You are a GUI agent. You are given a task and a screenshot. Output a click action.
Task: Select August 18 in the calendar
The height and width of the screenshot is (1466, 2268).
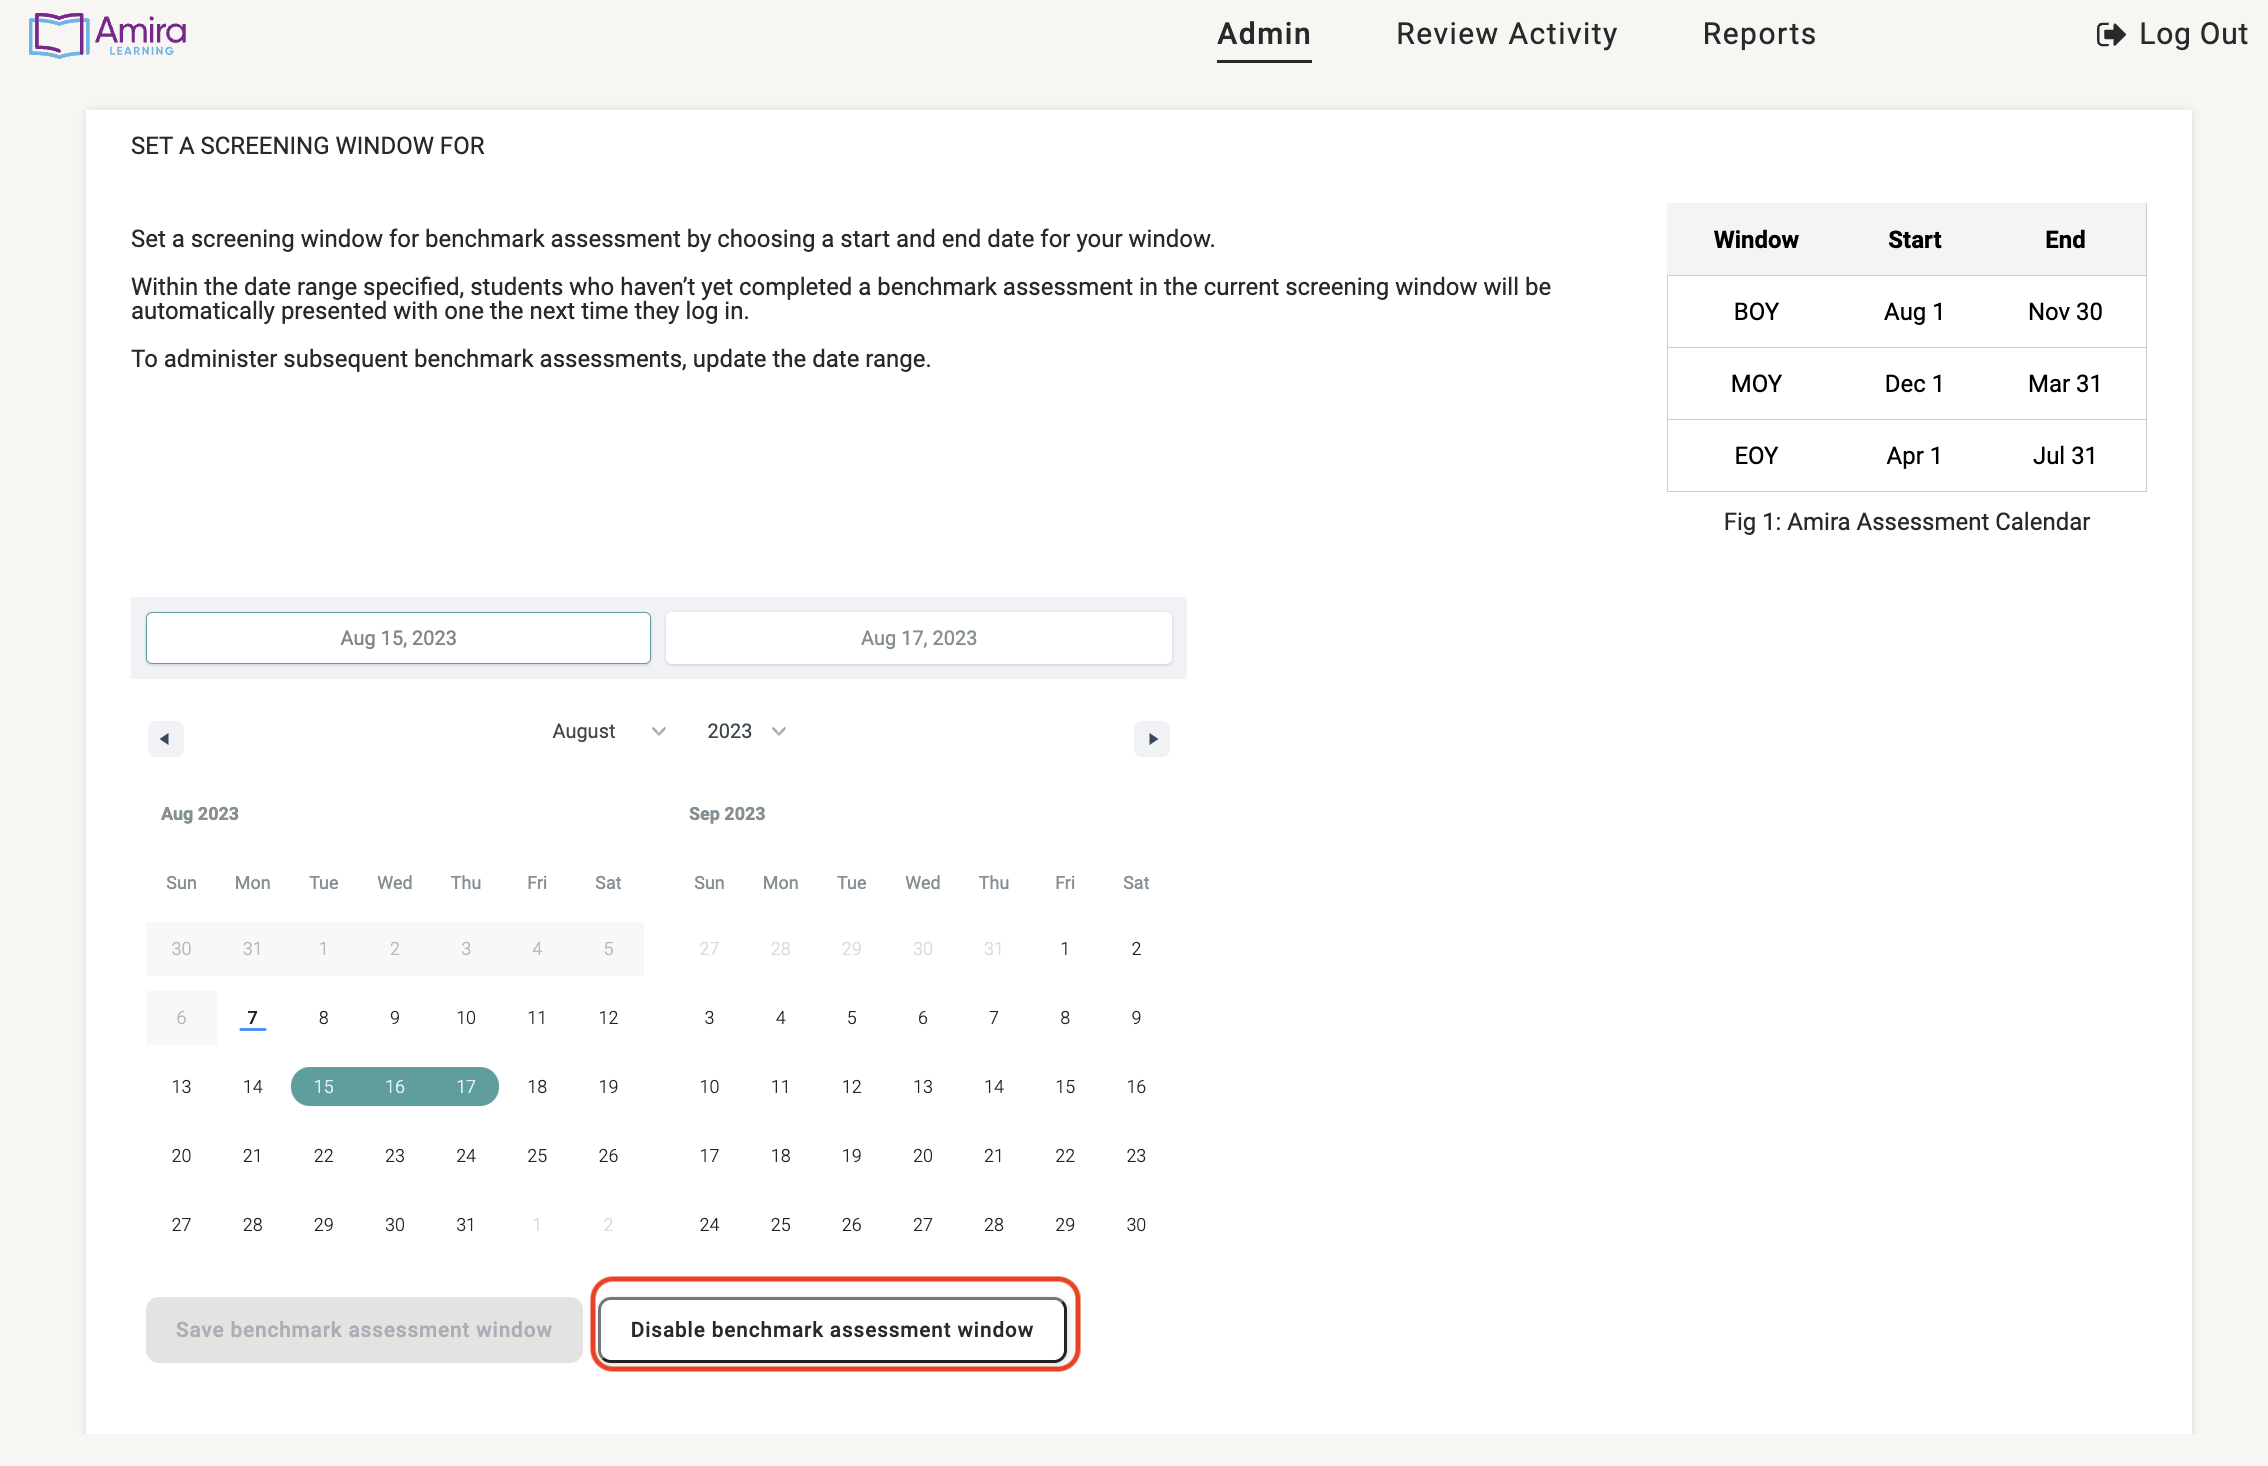click(x=537, y=1087)
